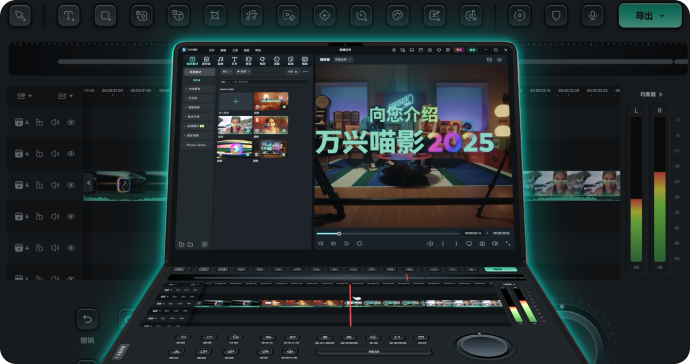Choose the Text tool with T icon
690x364 pixels.
click(69, 16)
